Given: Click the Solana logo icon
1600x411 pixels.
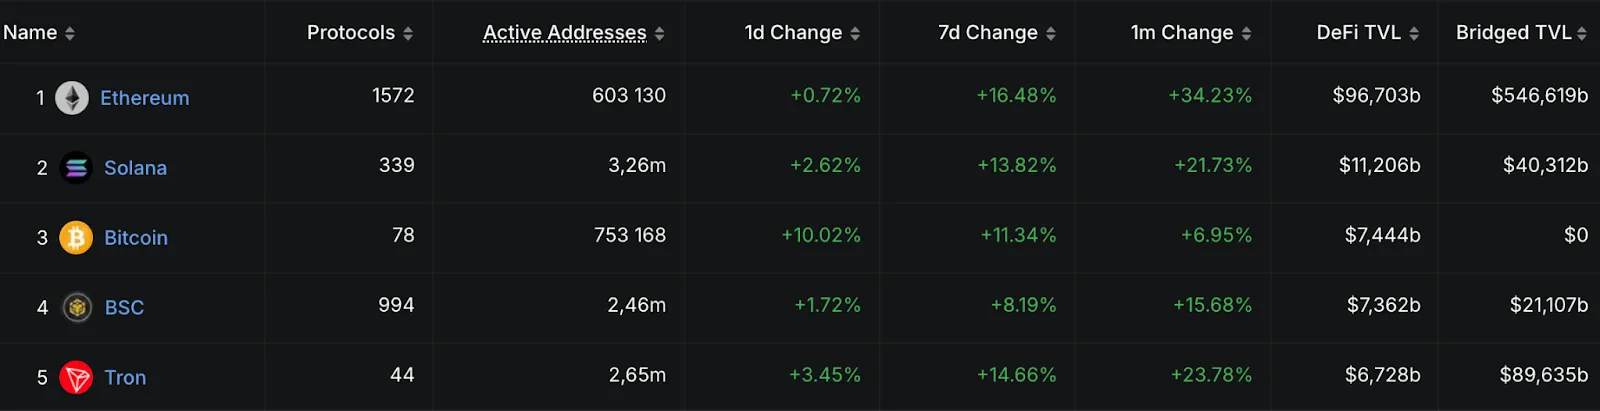Looking at the screenshot, I should [76, 168].
